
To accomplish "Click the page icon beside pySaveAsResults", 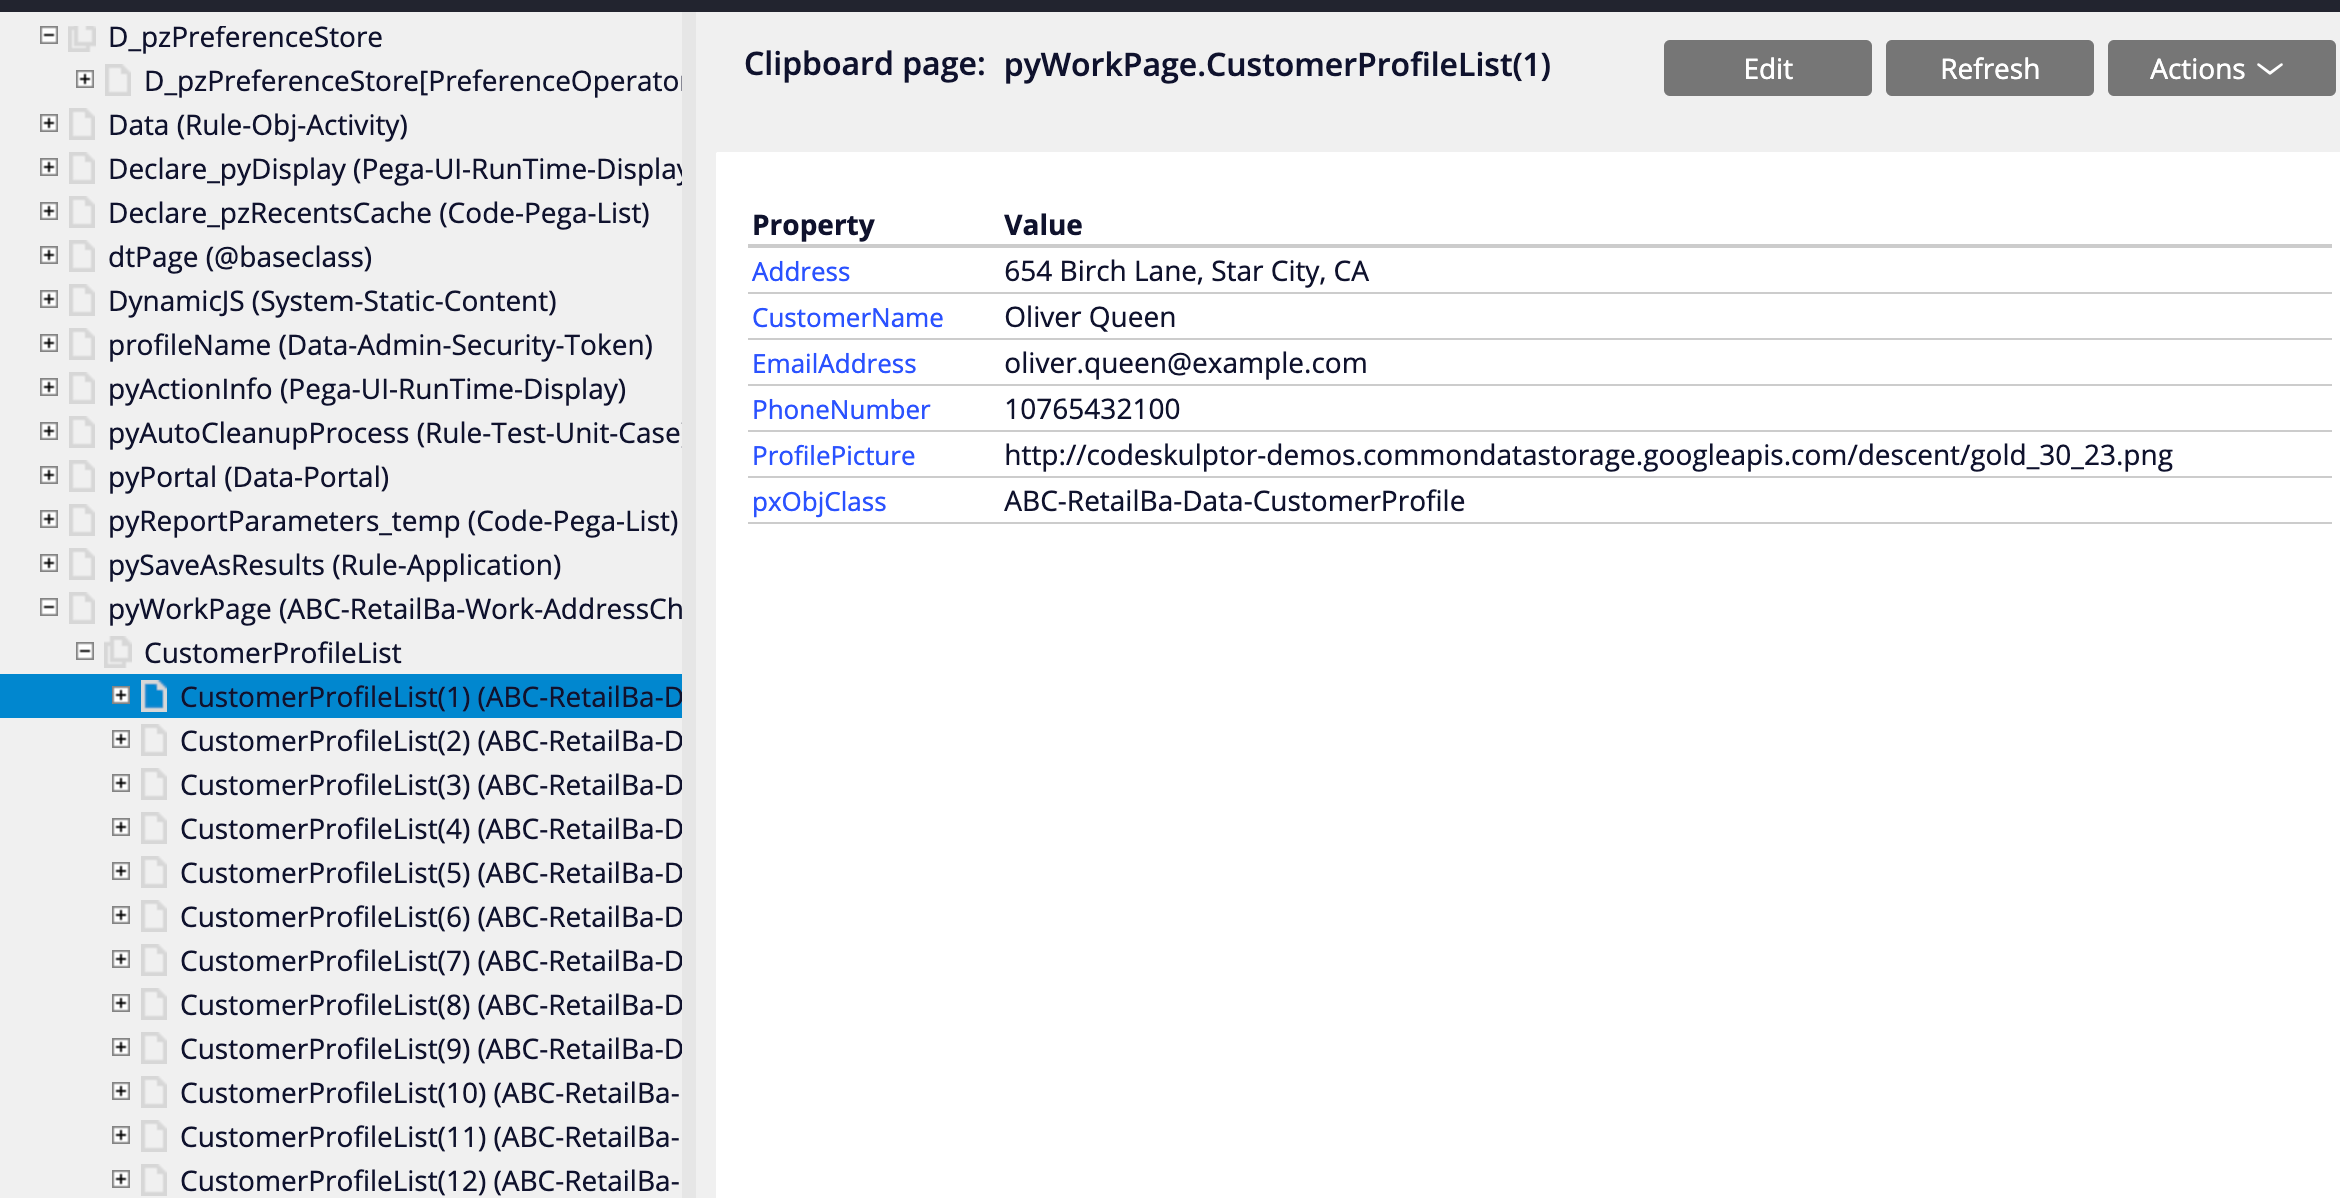I will (x=82, y=564).
